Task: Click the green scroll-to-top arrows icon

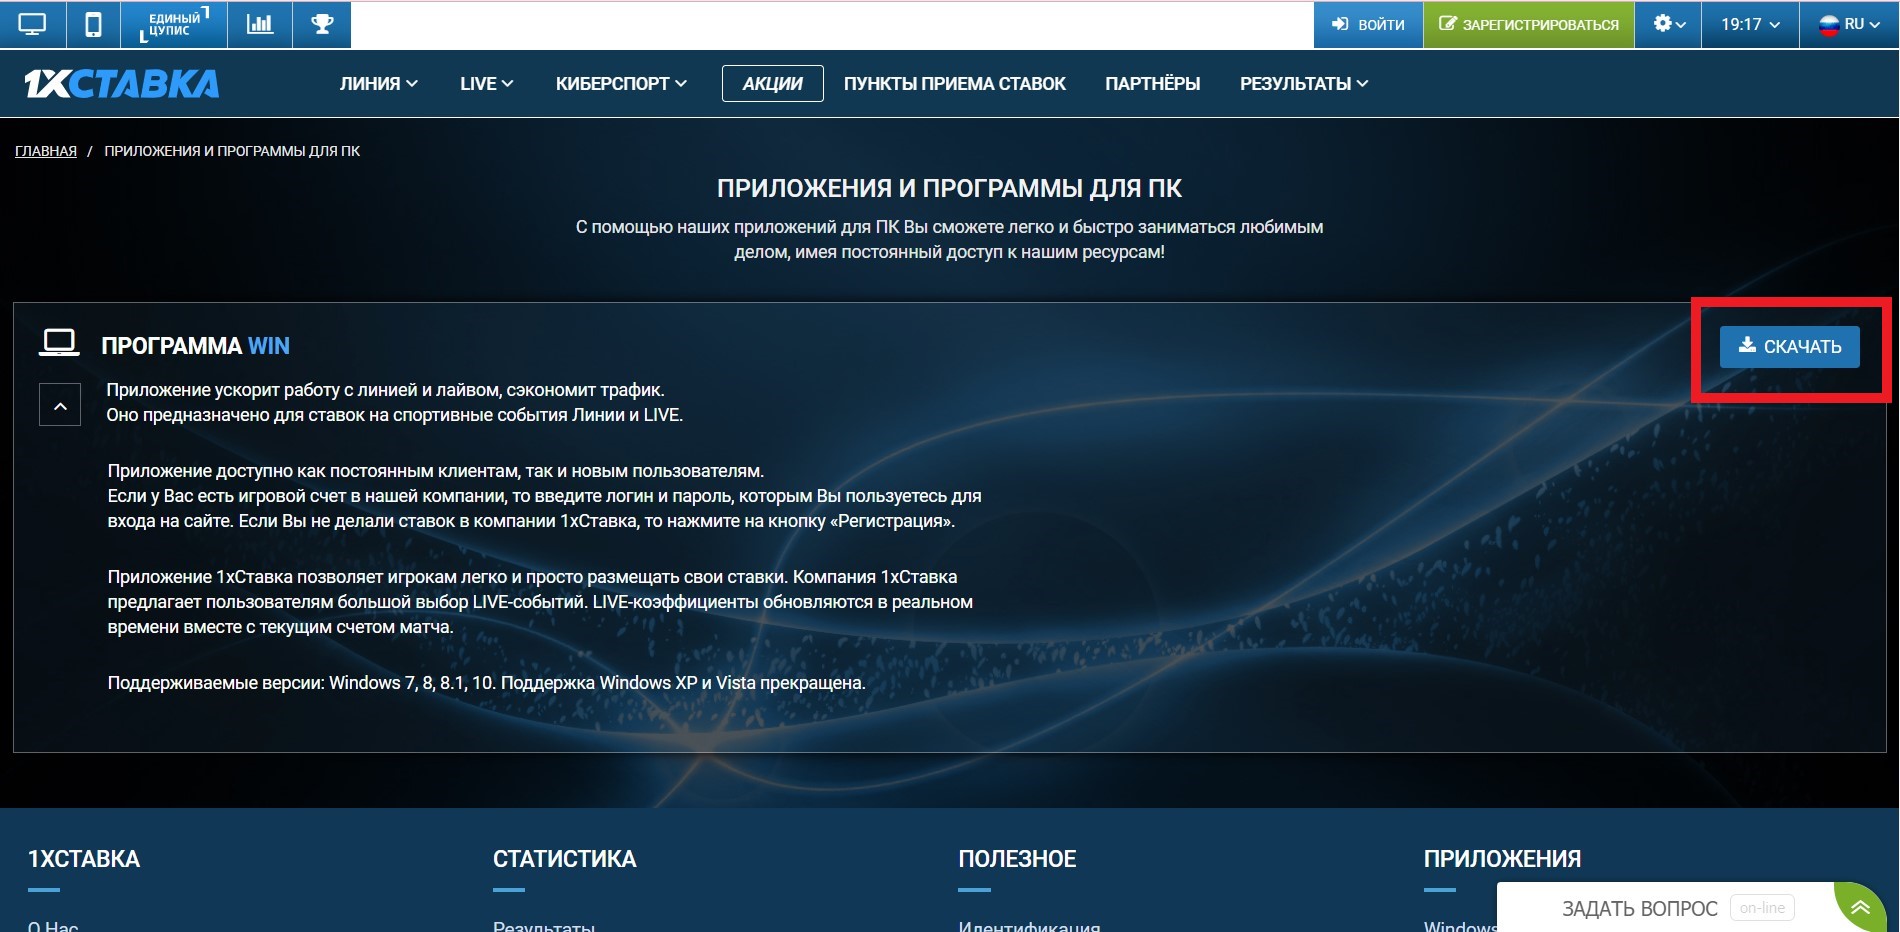Action: pyautogui.click(x=1860, y=908)
